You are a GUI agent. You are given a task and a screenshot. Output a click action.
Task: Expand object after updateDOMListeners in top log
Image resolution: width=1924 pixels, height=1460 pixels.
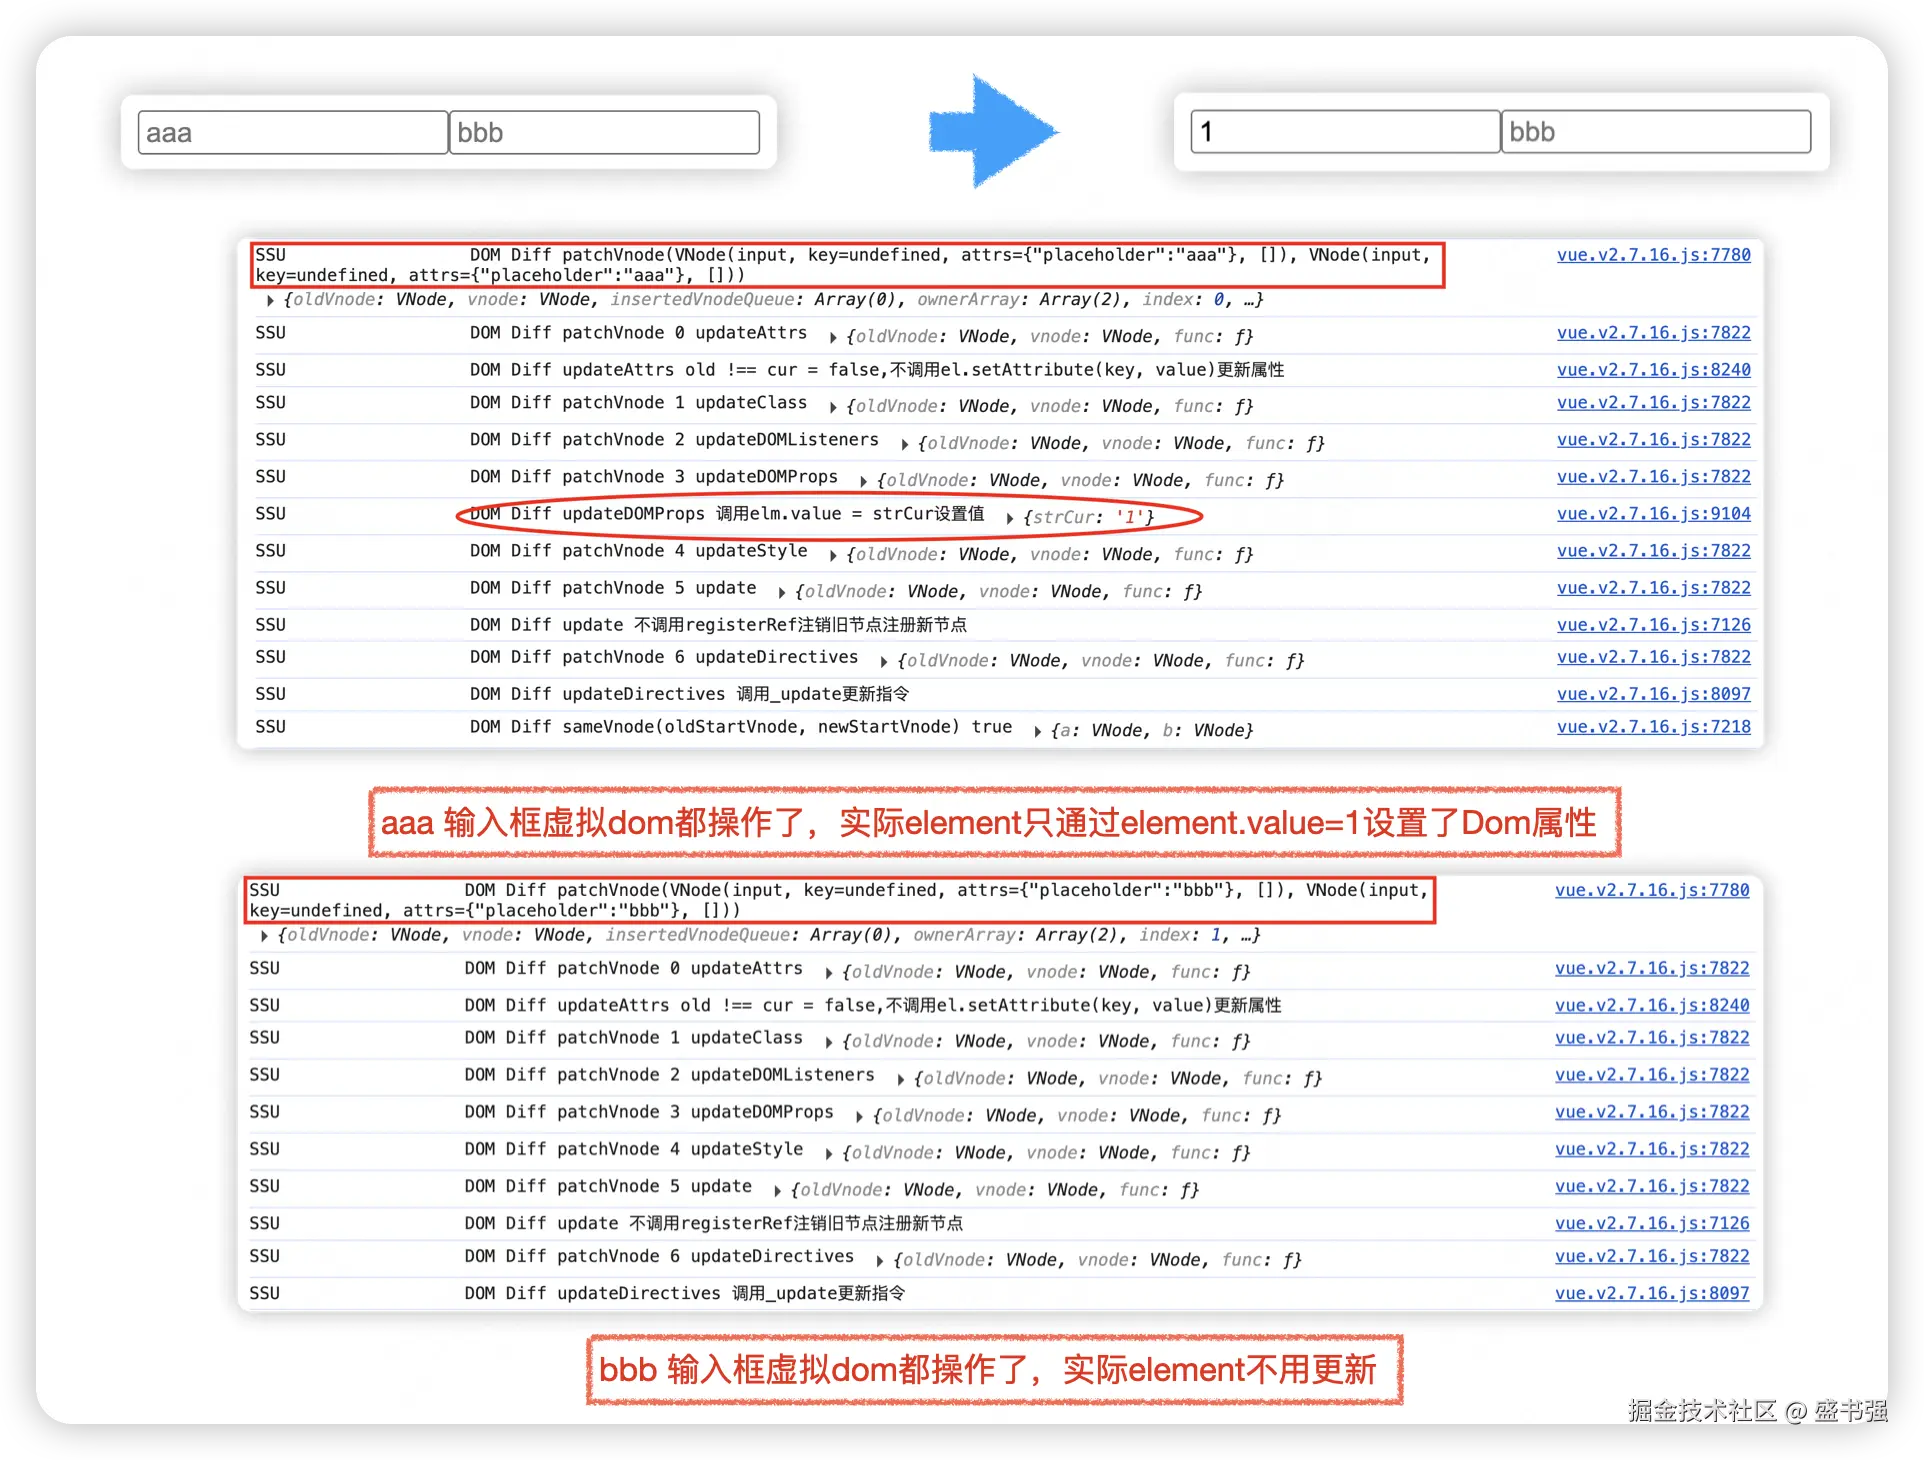904,444
